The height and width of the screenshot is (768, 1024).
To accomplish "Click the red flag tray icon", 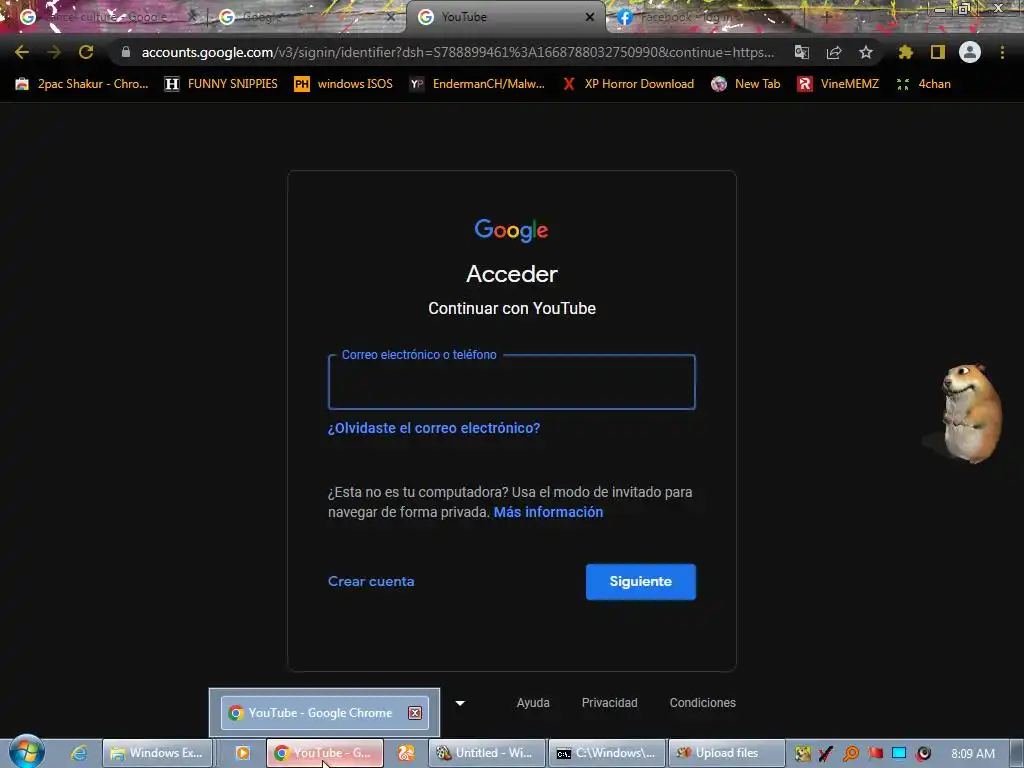I will 875,753.
